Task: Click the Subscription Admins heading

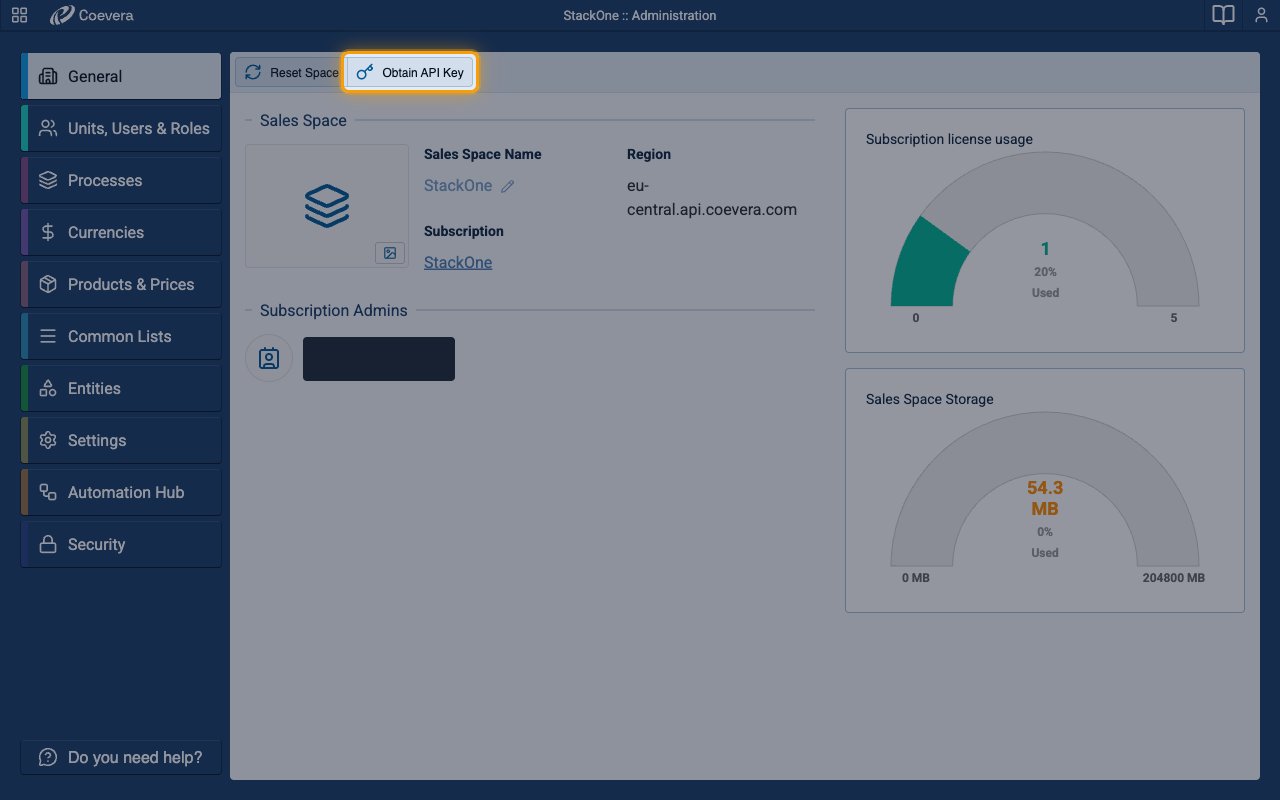Action: [334, 310]
